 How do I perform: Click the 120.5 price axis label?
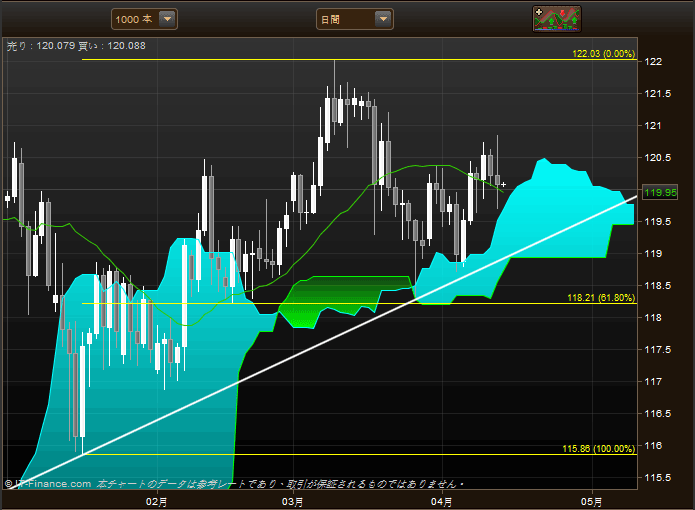pos(657,158)
